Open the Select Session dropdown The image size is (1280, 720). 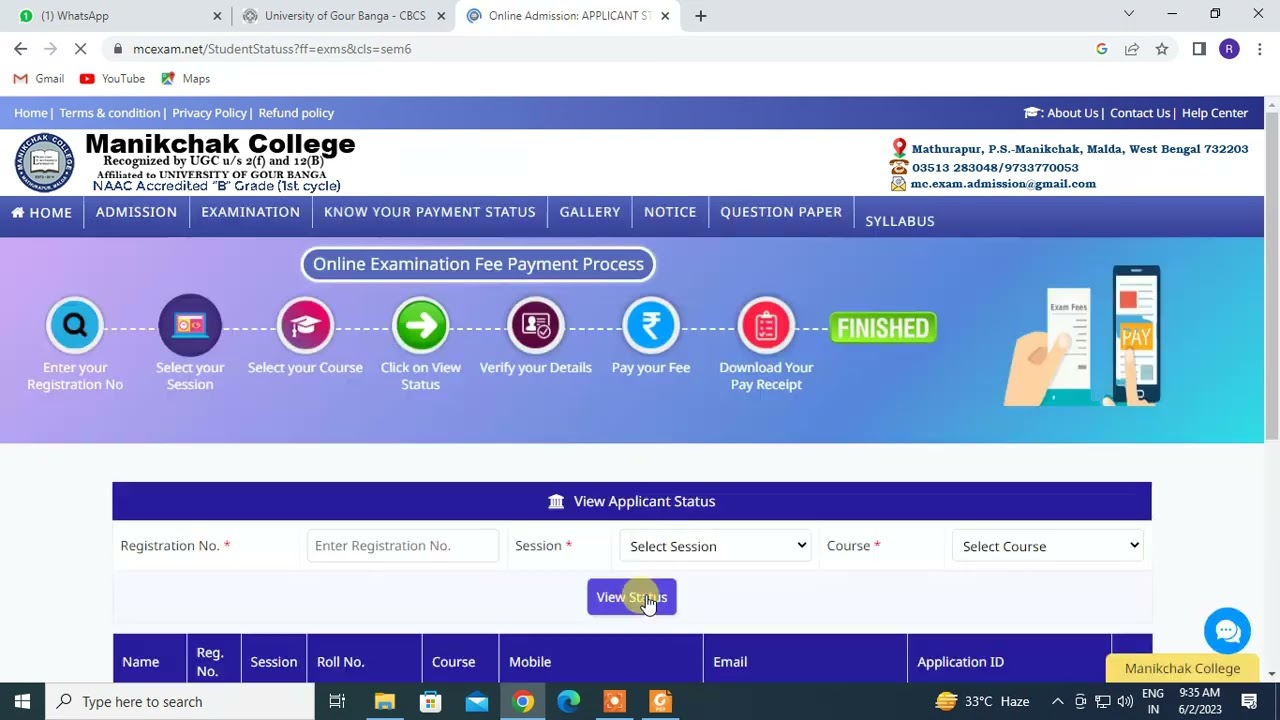click(717, 546)
